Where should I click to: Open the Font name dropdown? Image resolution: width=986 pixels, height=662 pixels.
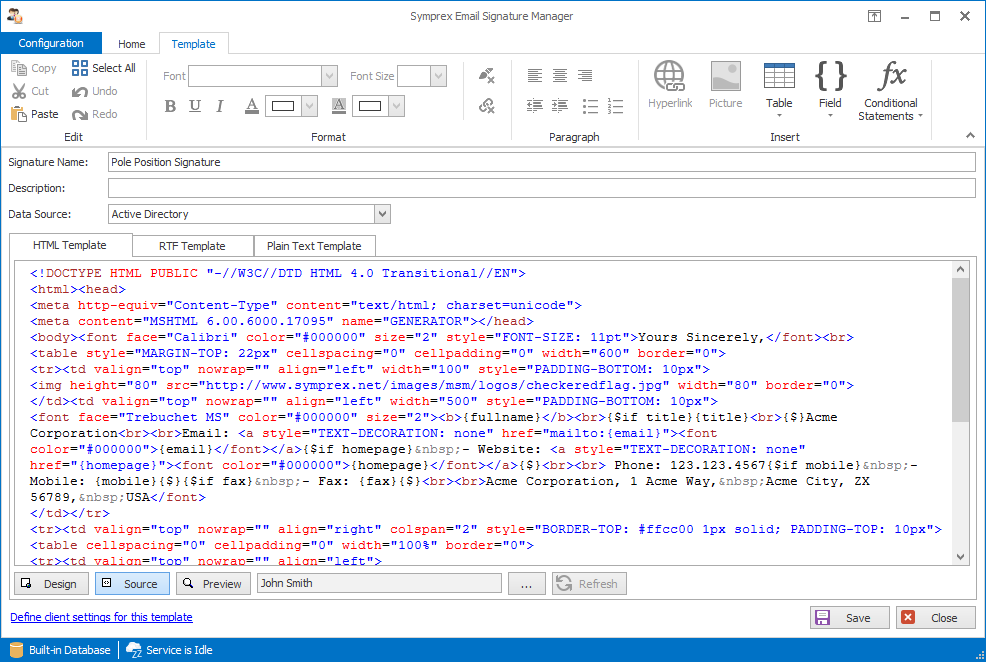pyautogui.click(x=330, y=76)
